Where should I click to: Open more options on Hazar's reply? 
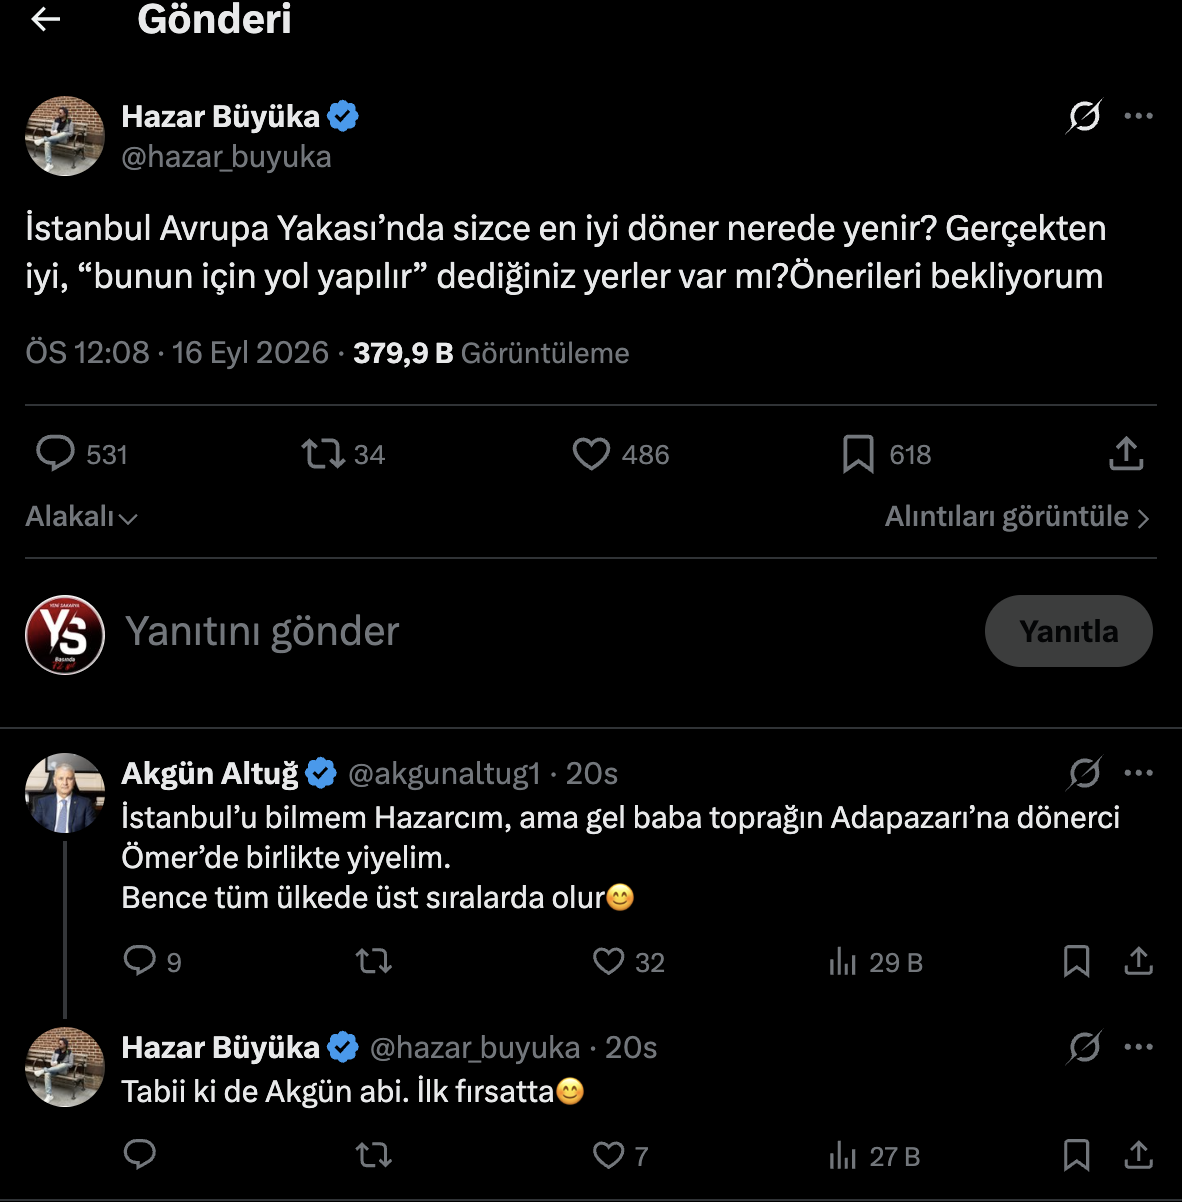tap(1138, 1047)
